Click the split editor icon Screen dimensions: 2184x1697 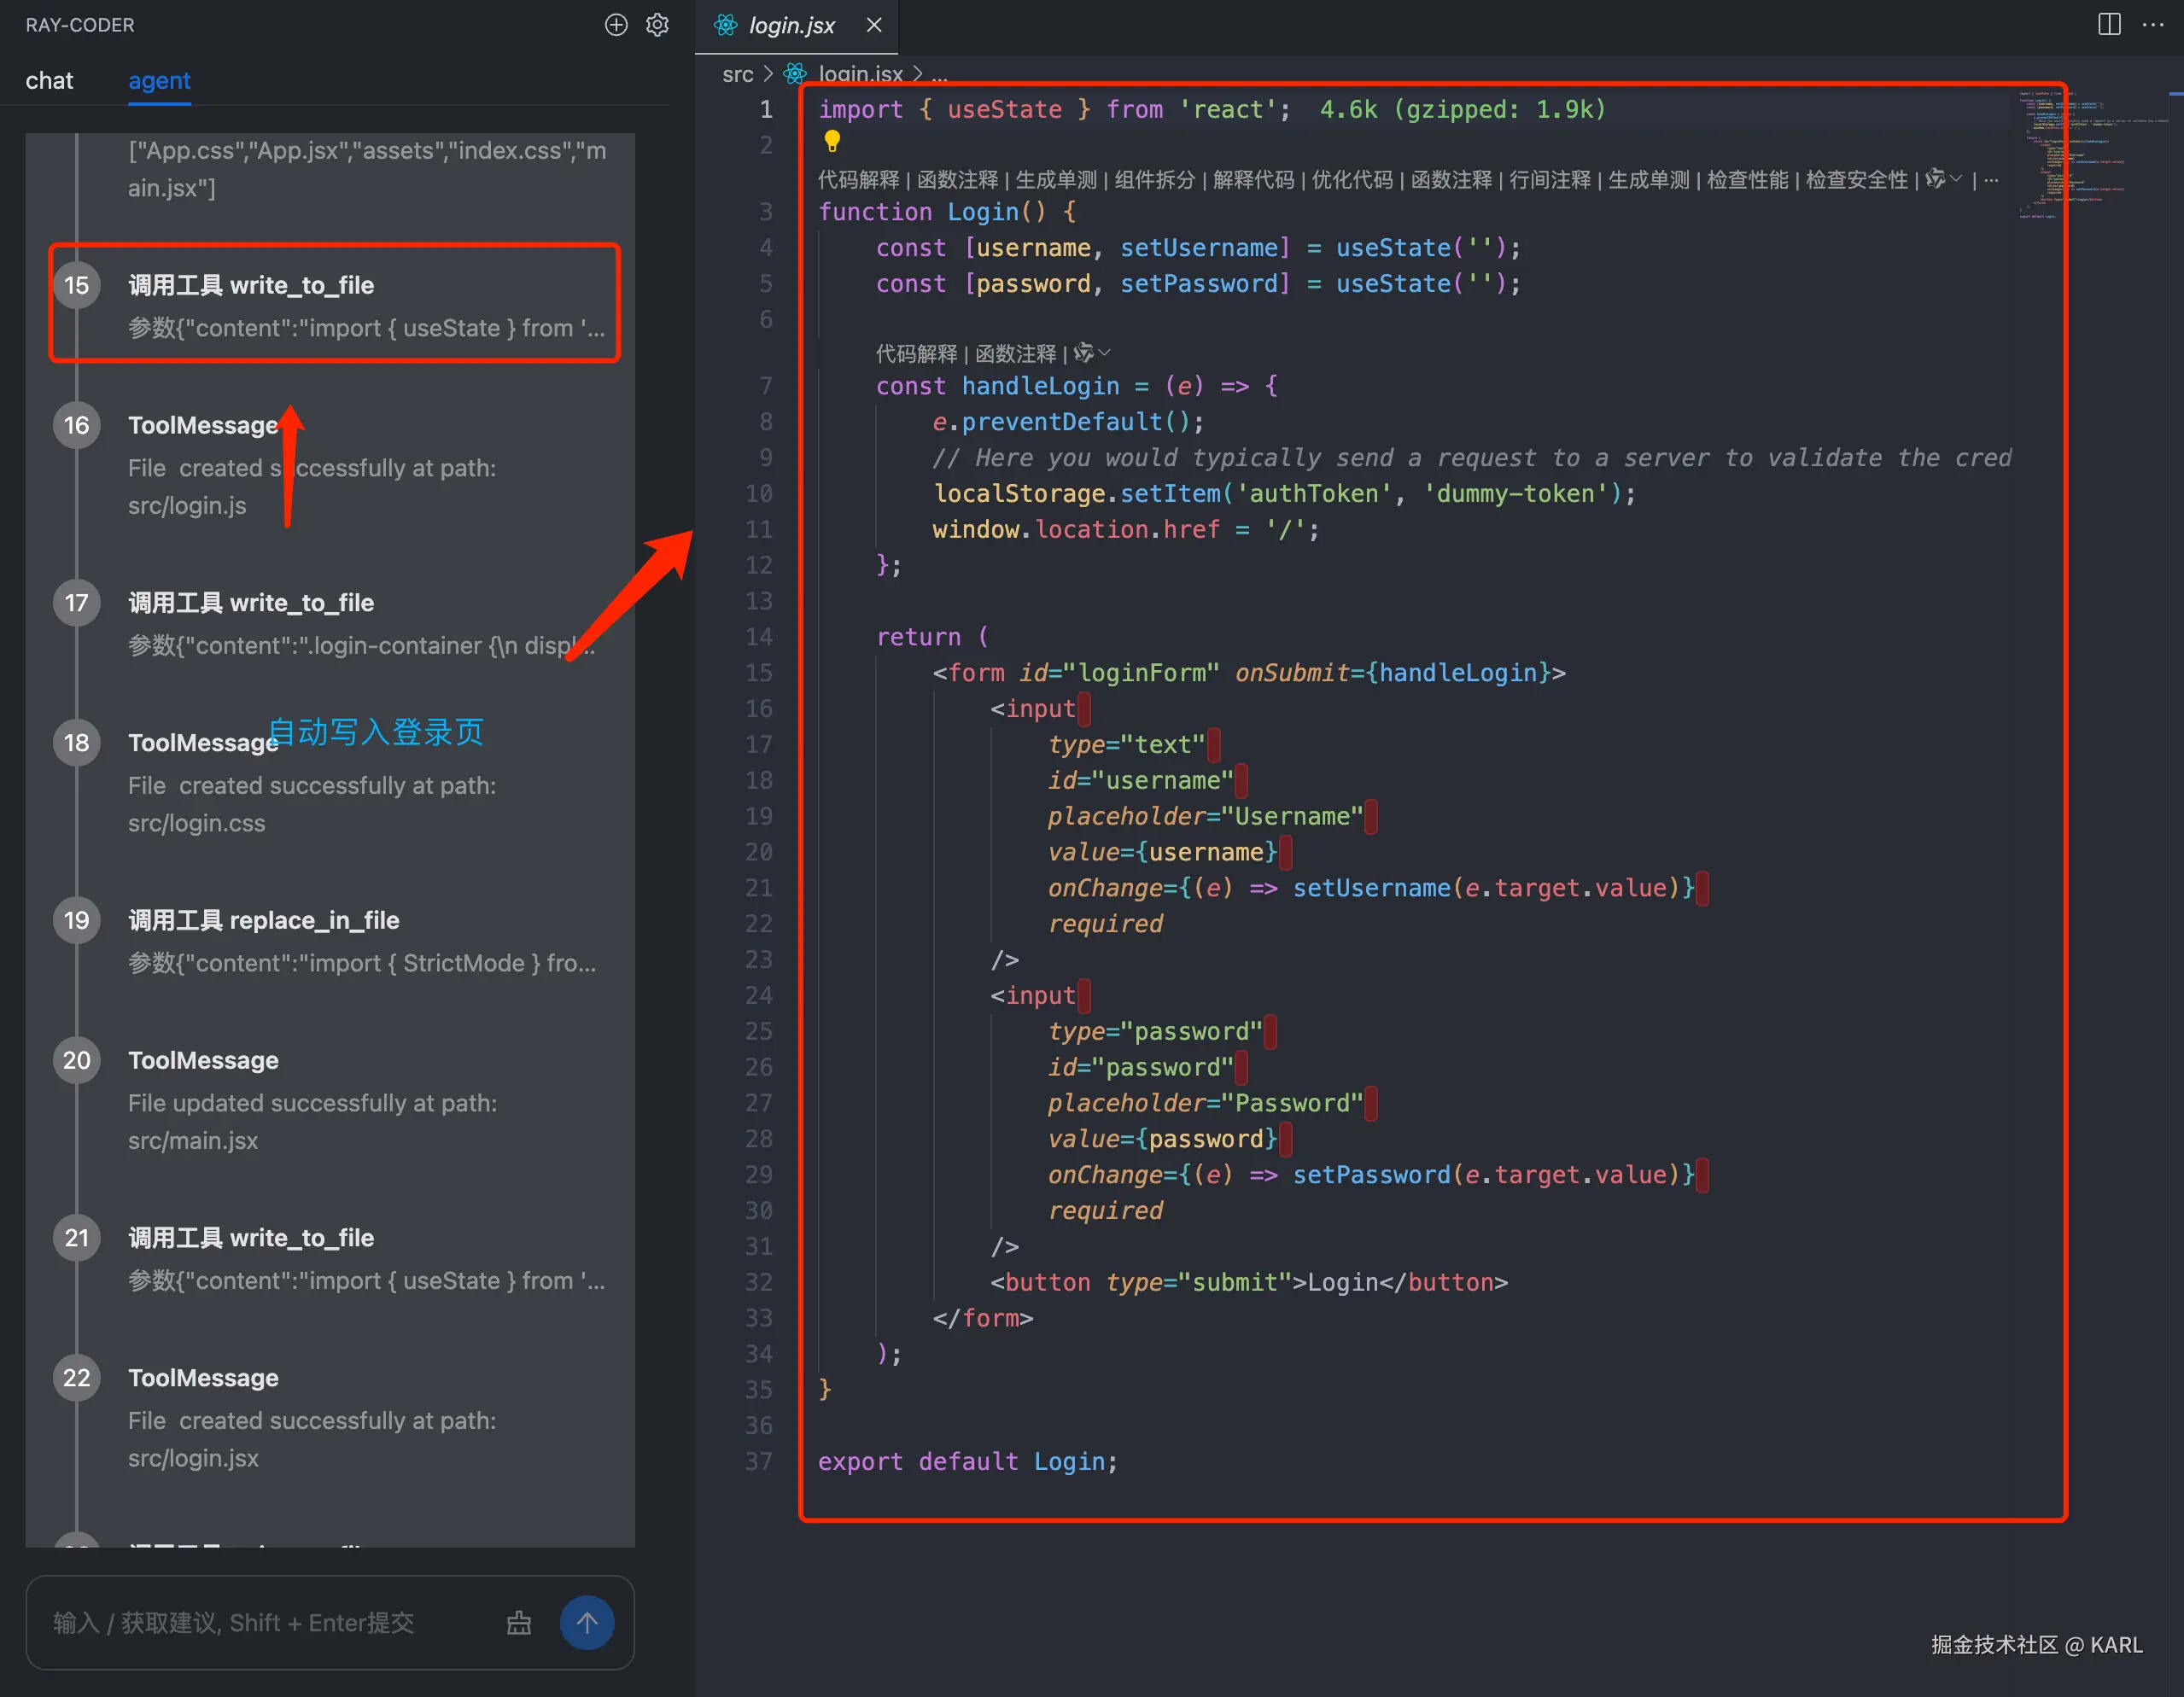2108,25
